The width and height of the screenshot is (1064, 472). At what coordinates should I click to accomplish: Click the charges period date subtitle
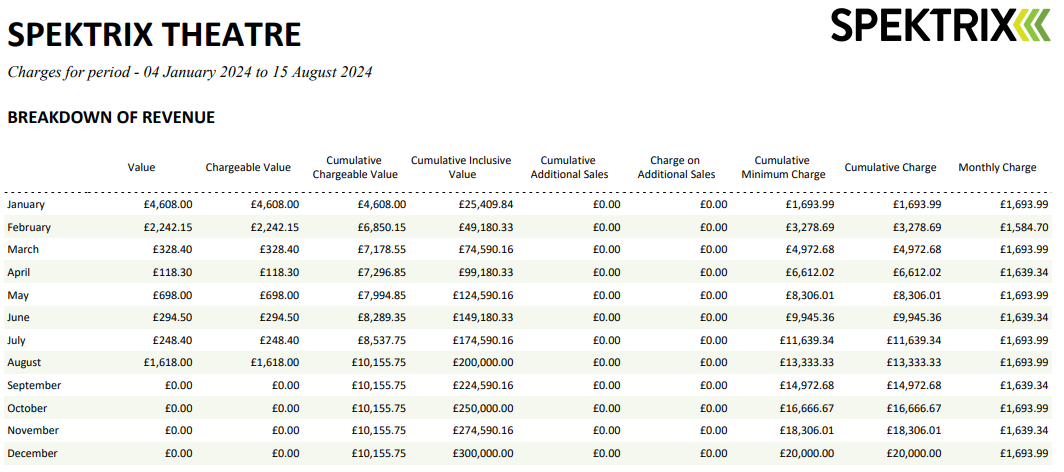pyautogui.click(x=190, y=73)
